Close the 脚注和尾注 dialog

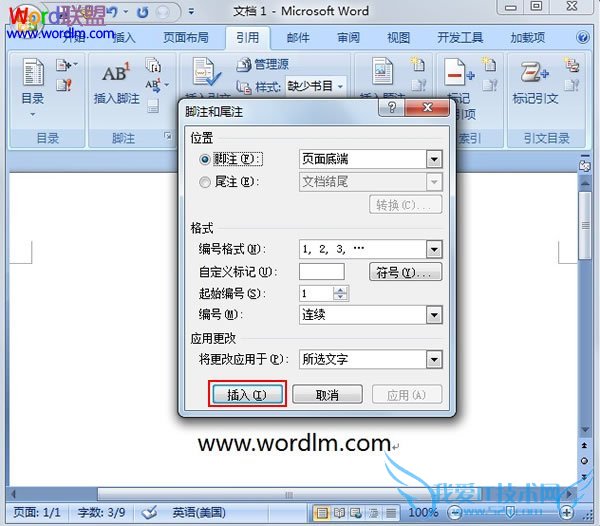pos(427,107)
